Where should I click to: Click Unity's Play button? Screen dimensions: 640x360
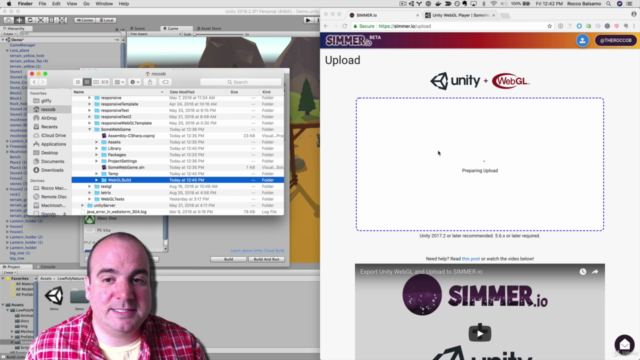coord(308,20)
